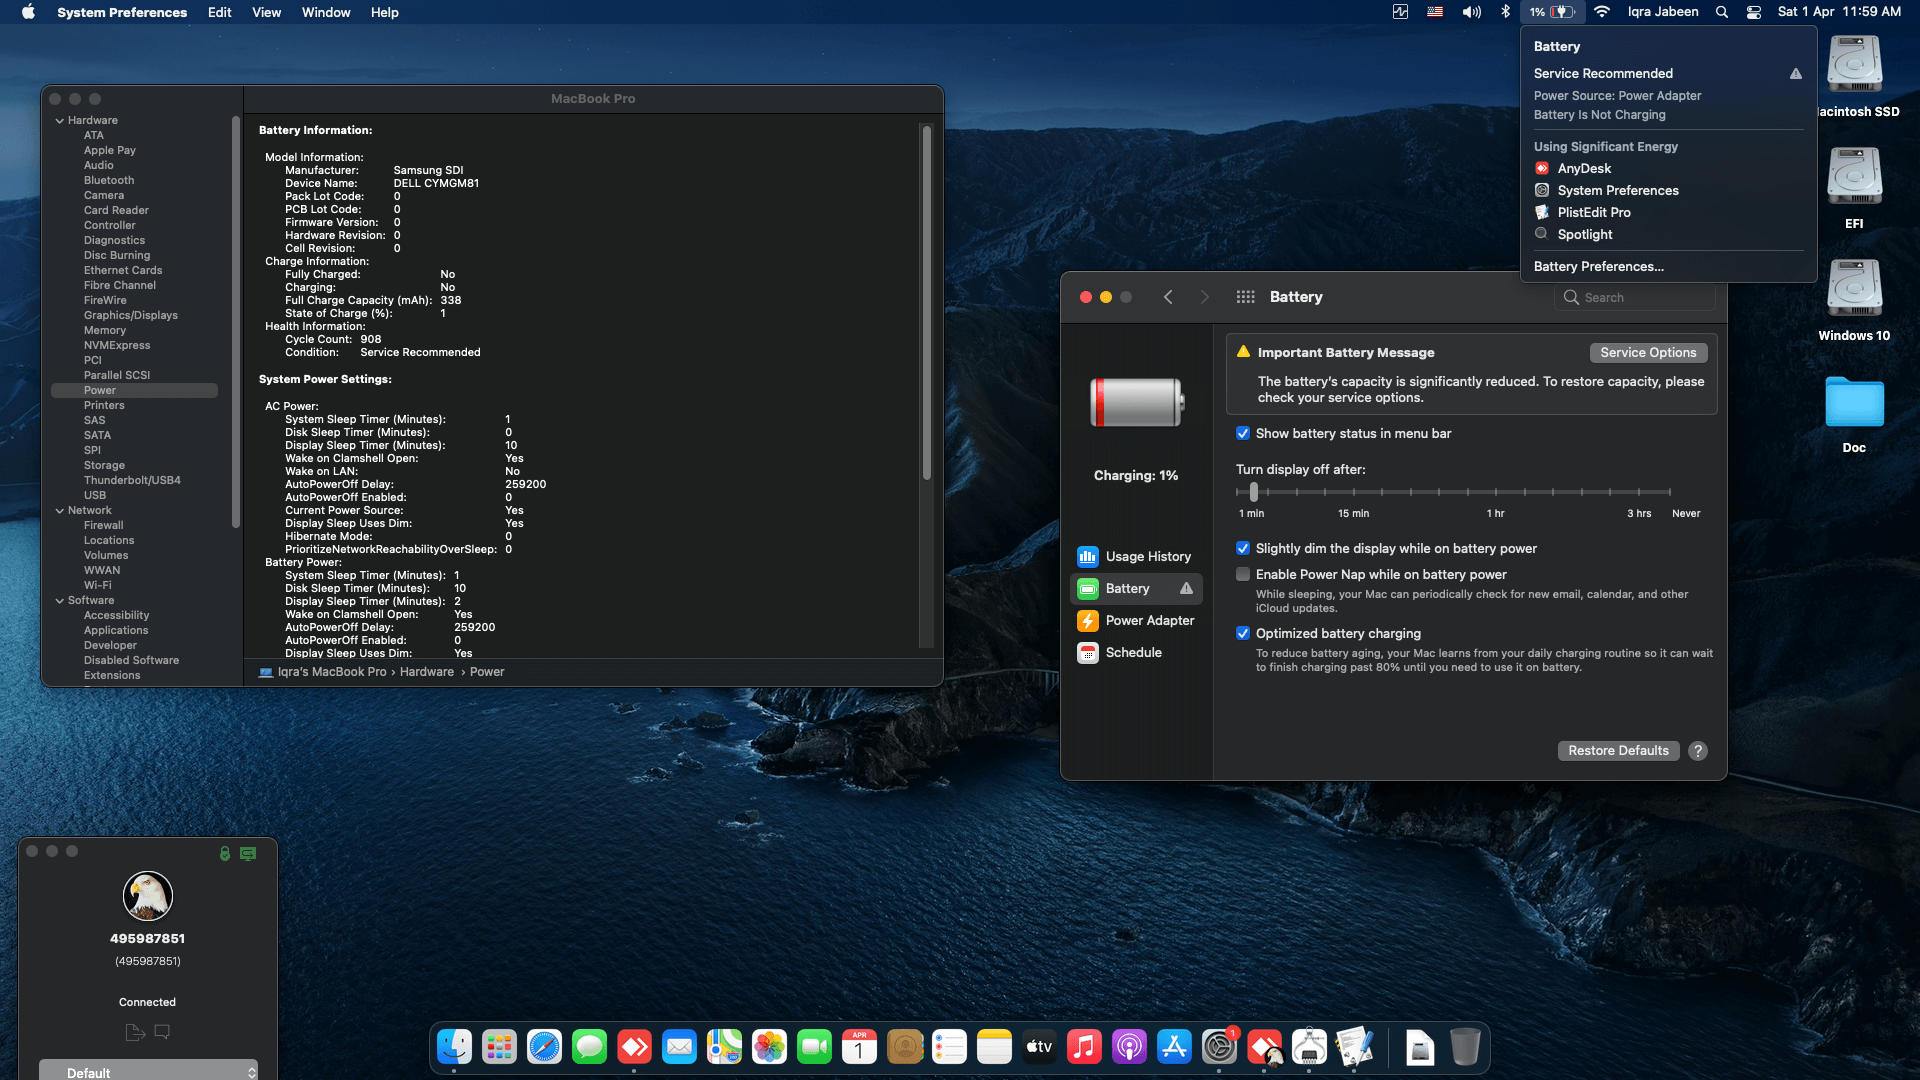Collapse the Network section in sidebar
The image size is (1920, 1080).
pos(61,510)
